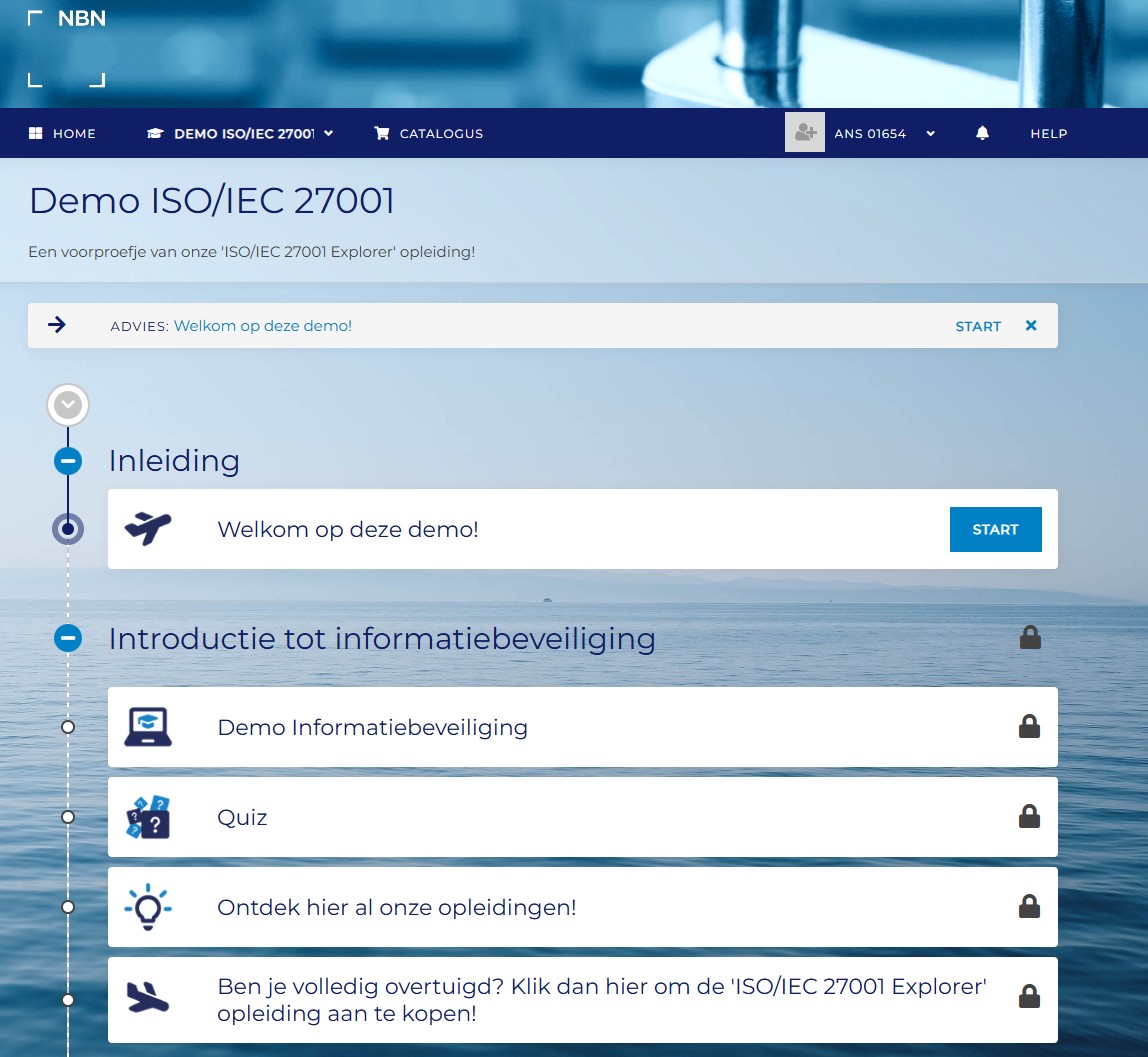Toggle the top grey chevron circle
The height and width of the screenshot is (1057, 1148).
68,405
